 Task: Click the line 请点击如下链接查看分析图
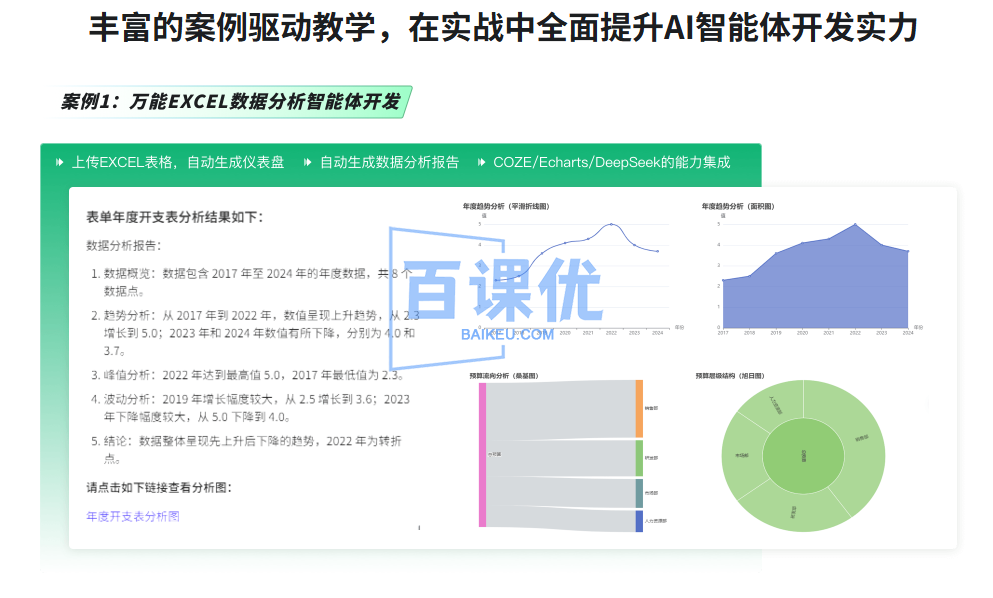click(159, 487)
